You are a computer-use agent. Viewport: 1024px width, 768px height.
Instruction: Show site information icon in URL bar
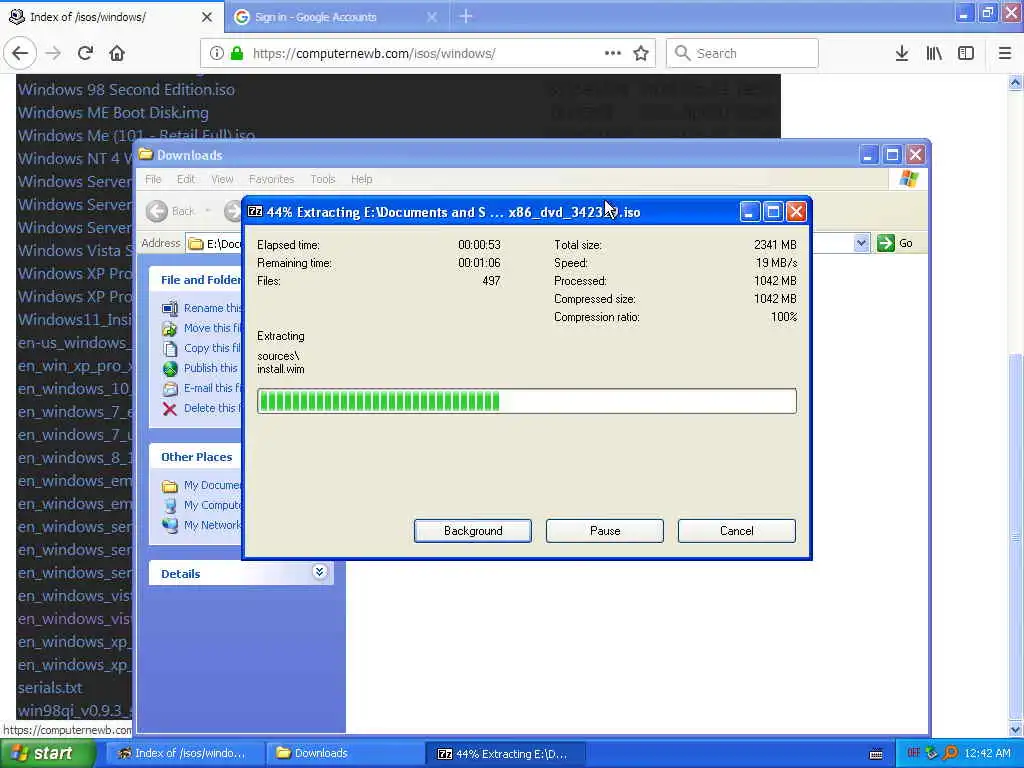(216, 54)
